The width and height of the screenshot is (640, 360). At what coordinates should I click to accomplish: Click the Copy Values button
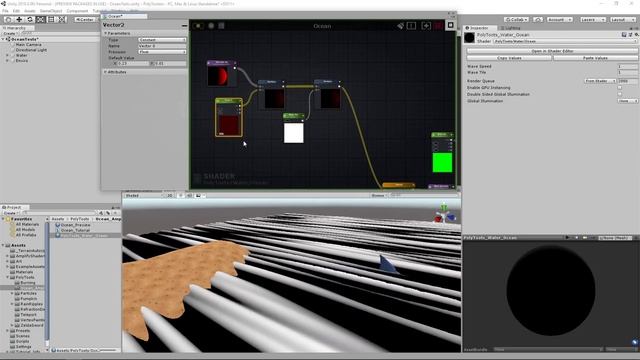(509, 58)
